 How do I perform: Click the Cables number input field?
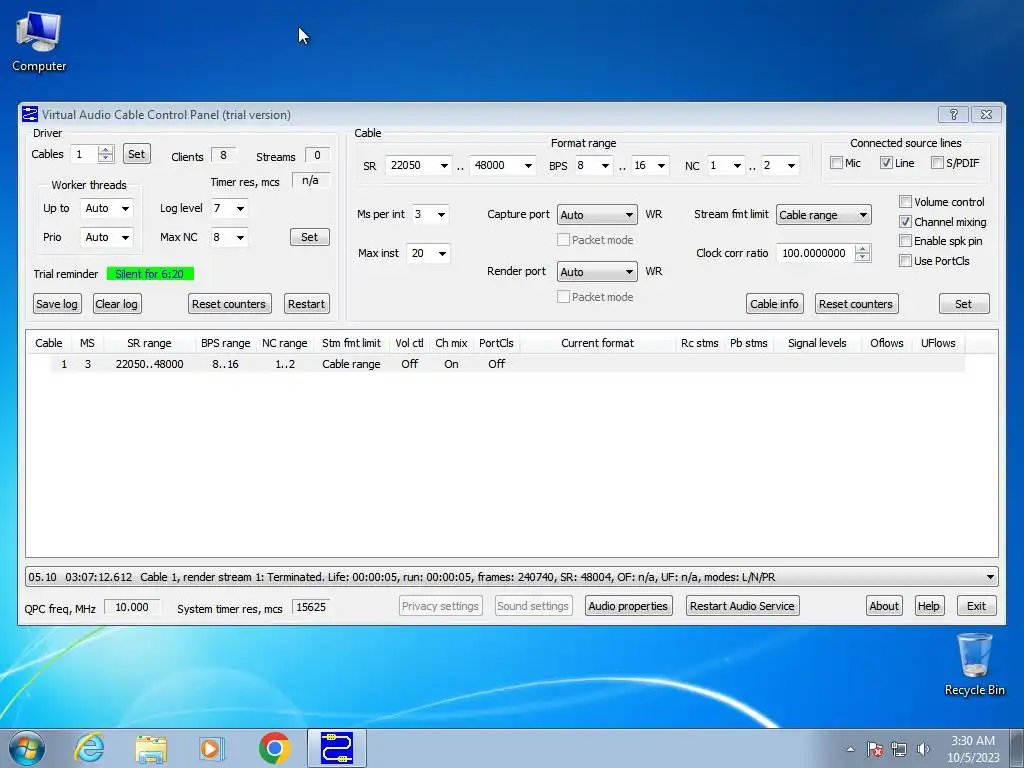tap(84, 154)
